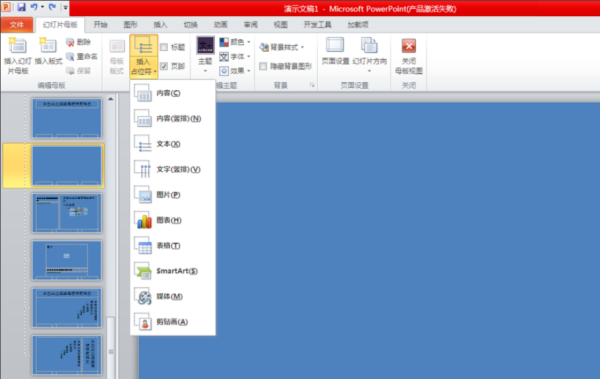This screenshot has width=600, height=379.
Task: Pick the SmartArt placeholder icon in menu
Action: [143, 271]
